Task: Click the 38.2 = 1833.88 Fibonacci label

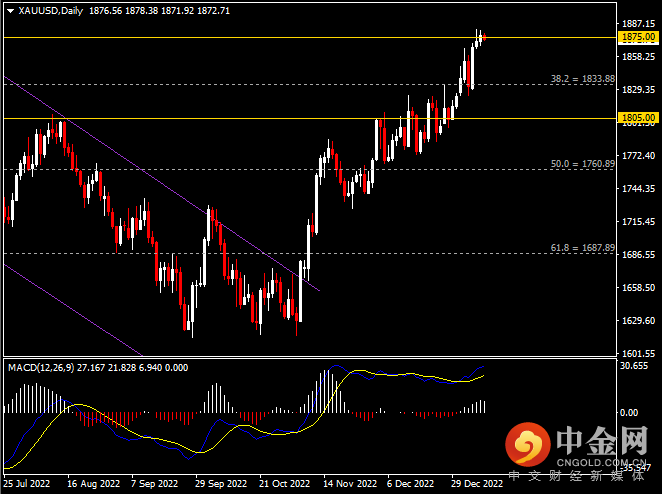Action: click(582, 78)
